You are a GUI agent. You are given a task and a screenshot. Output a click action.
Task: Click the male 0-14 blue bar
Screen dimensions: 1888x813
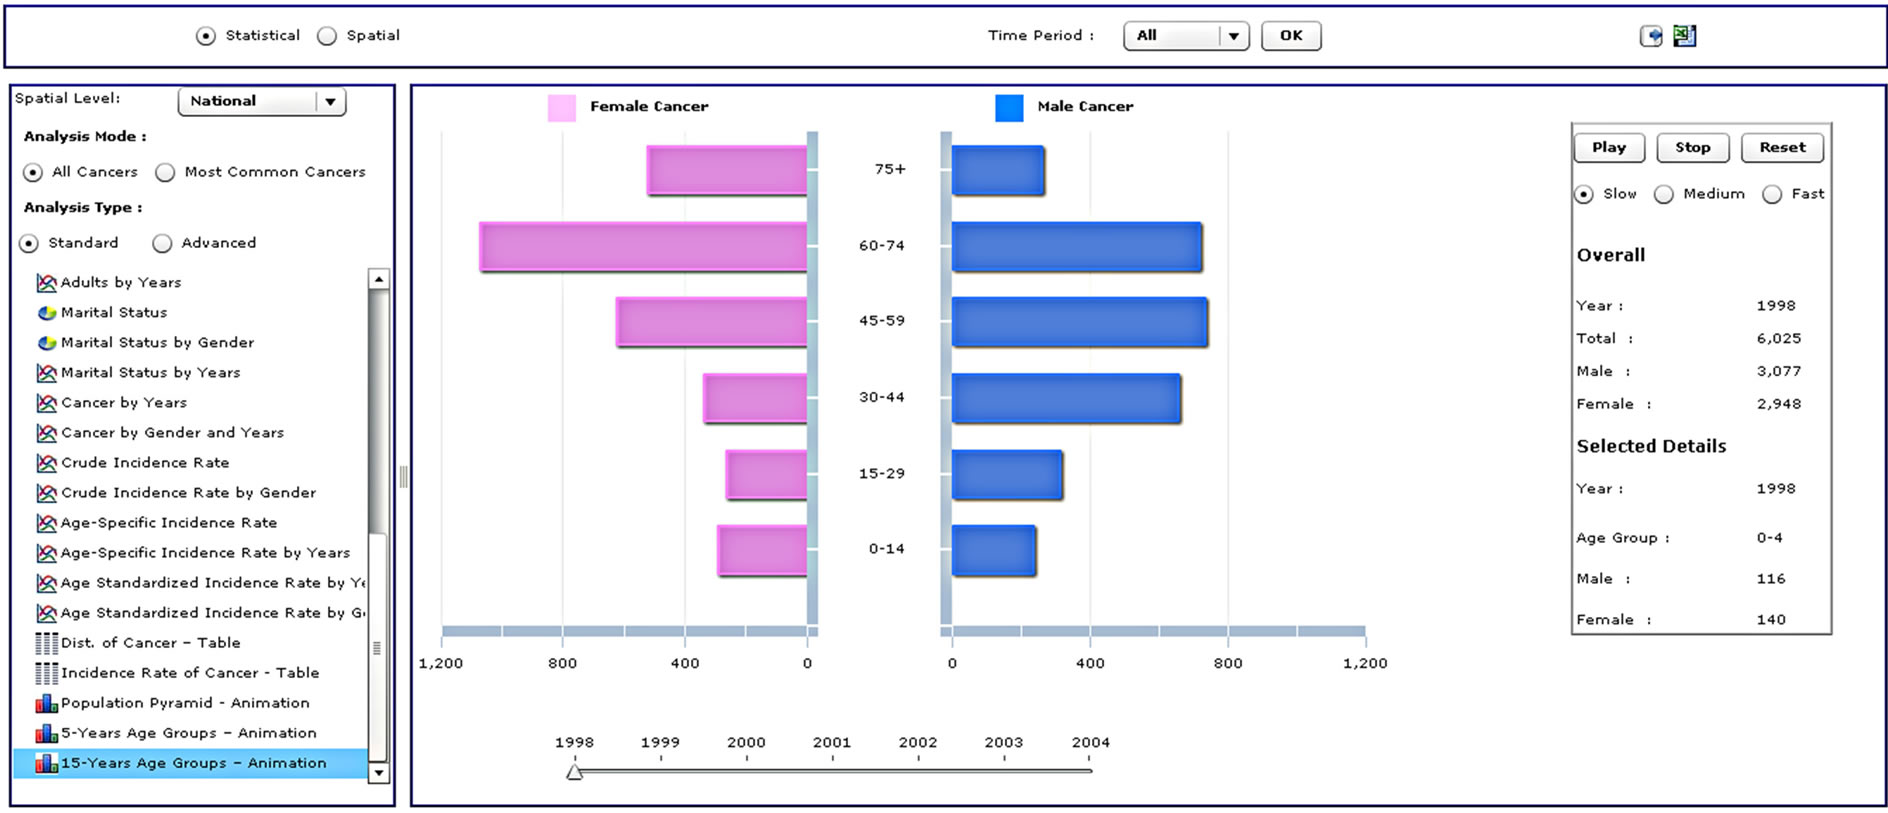tap(994, 550)
